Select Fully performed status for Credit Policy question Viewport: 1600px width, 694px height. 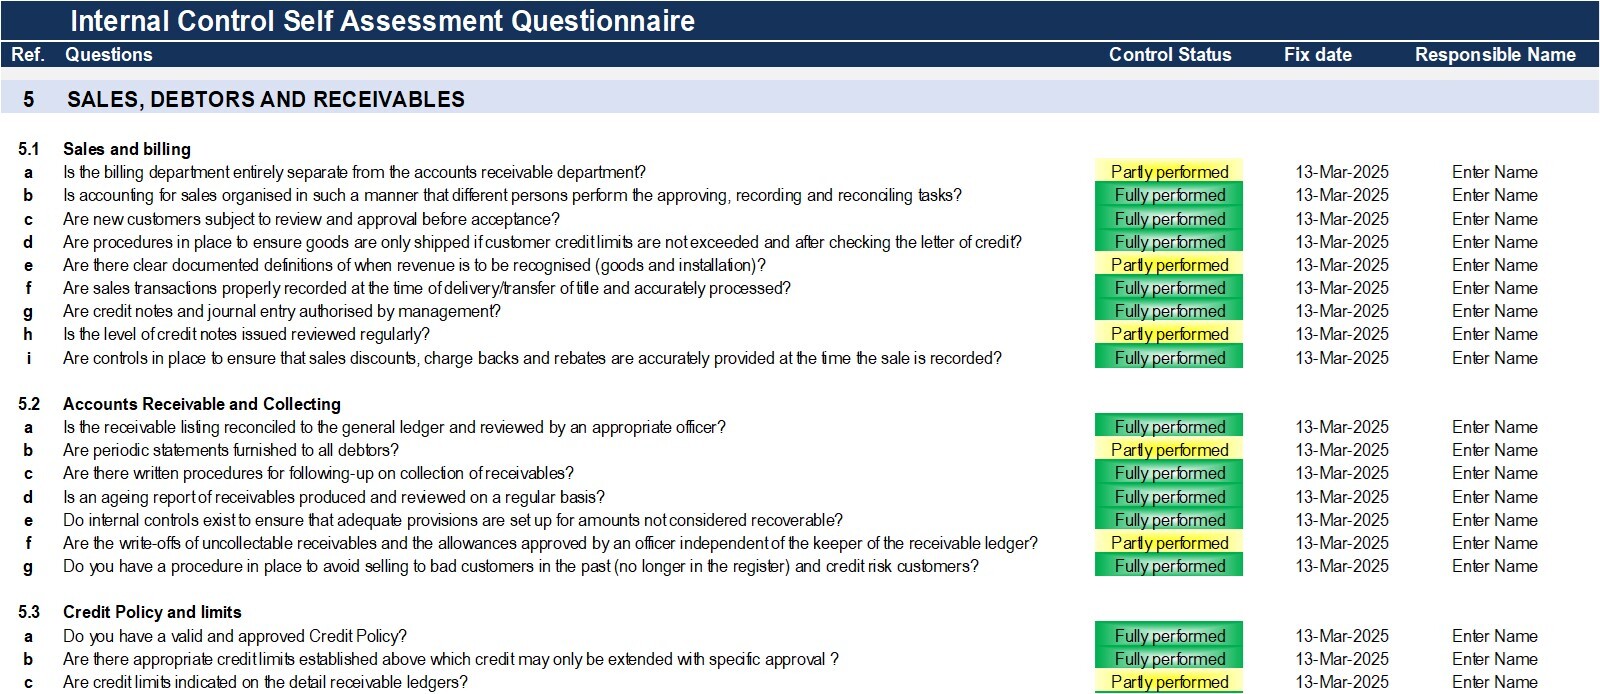point(1168,636)
